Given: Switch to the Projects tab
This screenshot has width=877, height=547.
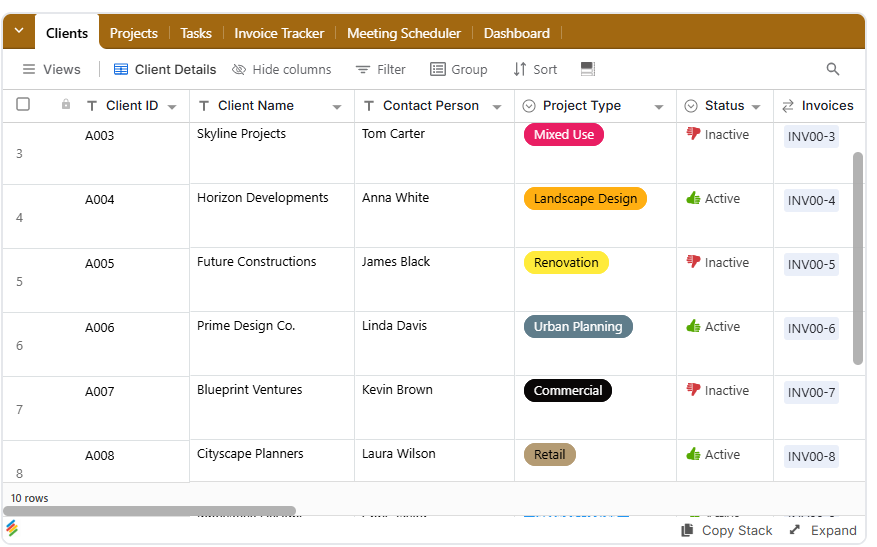Looking at the screenshot, I should pos(134,33).
